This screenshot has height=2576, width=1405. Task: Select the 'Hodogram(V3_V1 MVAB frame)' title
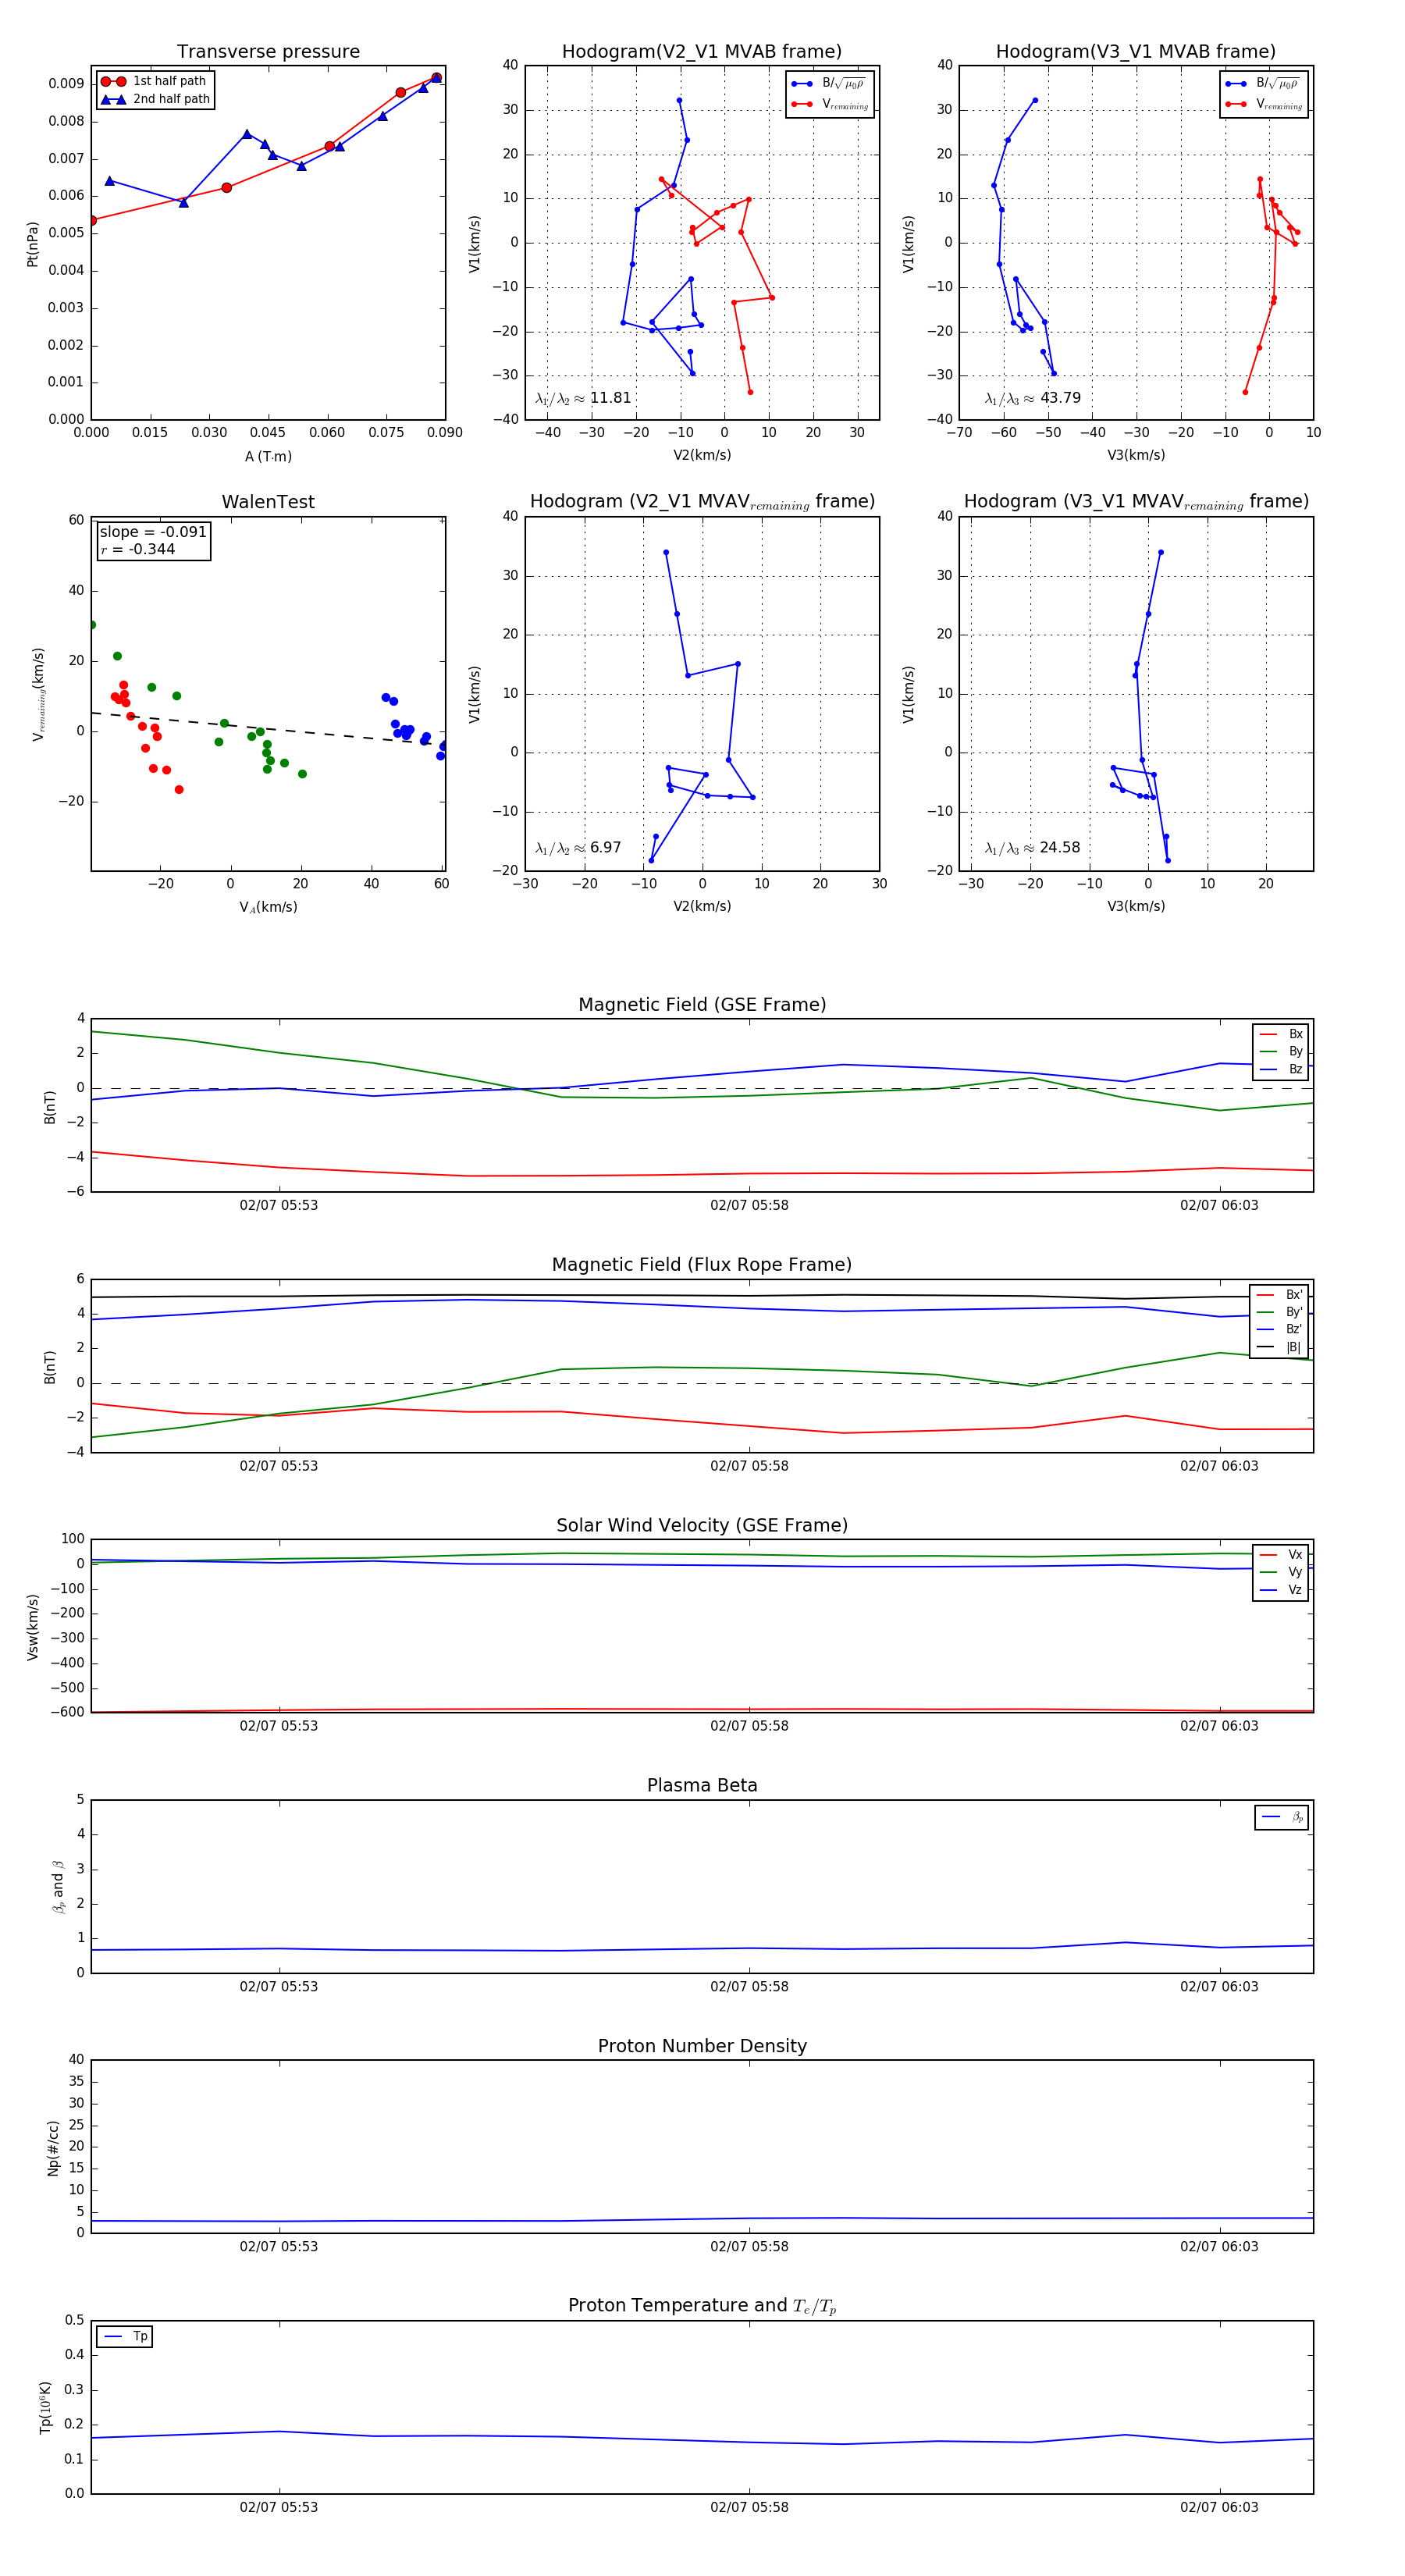[1135, 52]
